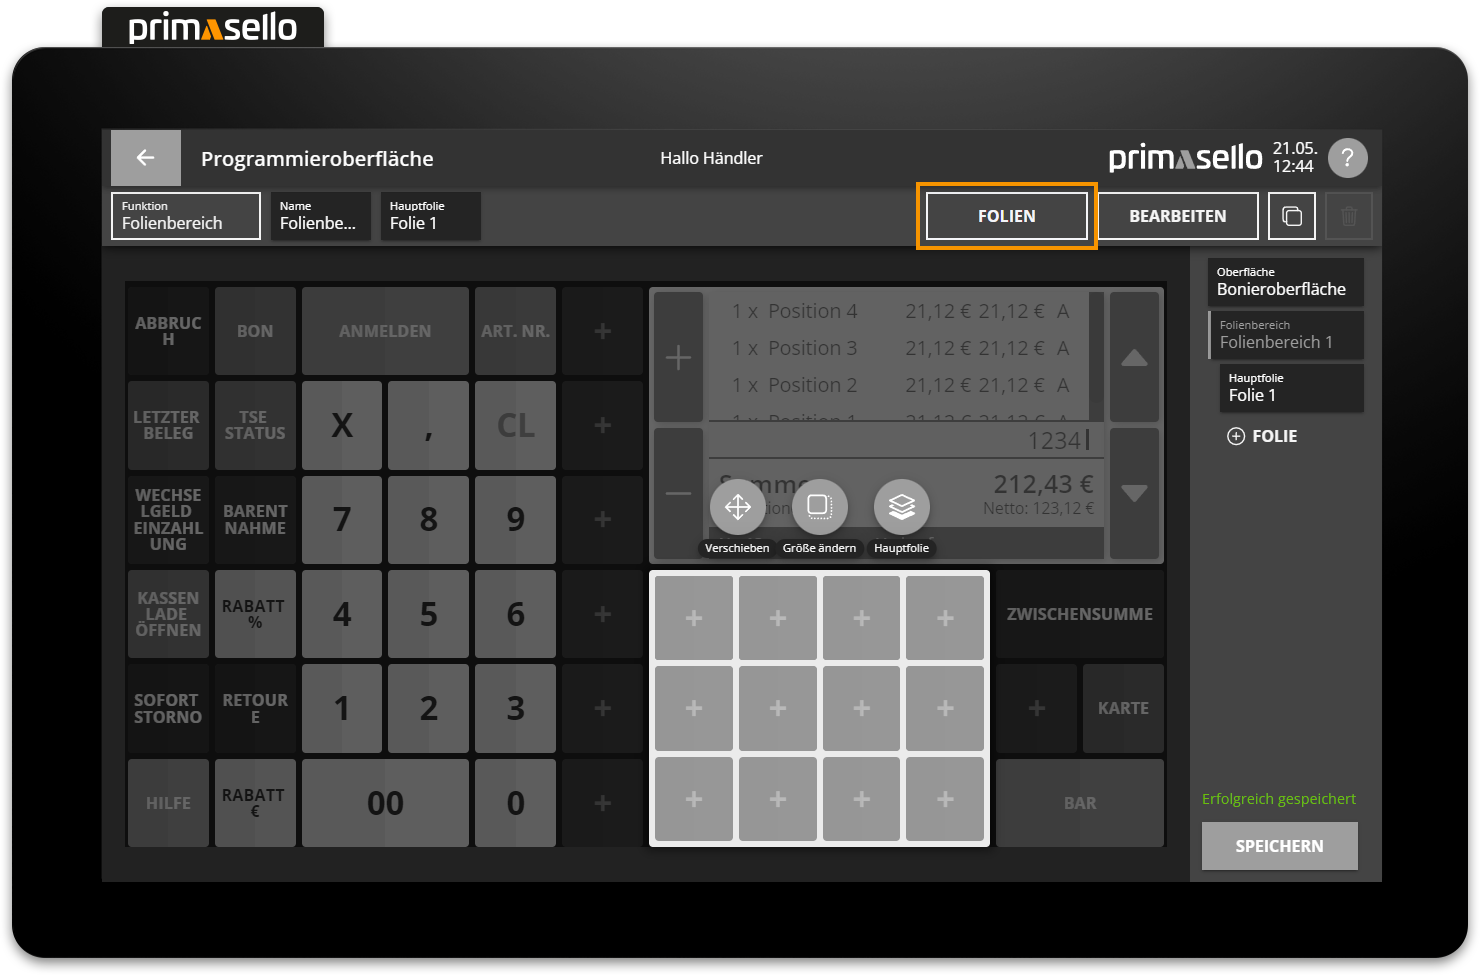
Task: Select the Verschieben move icon
Action: pyautogui.click(x=737, y=507)
